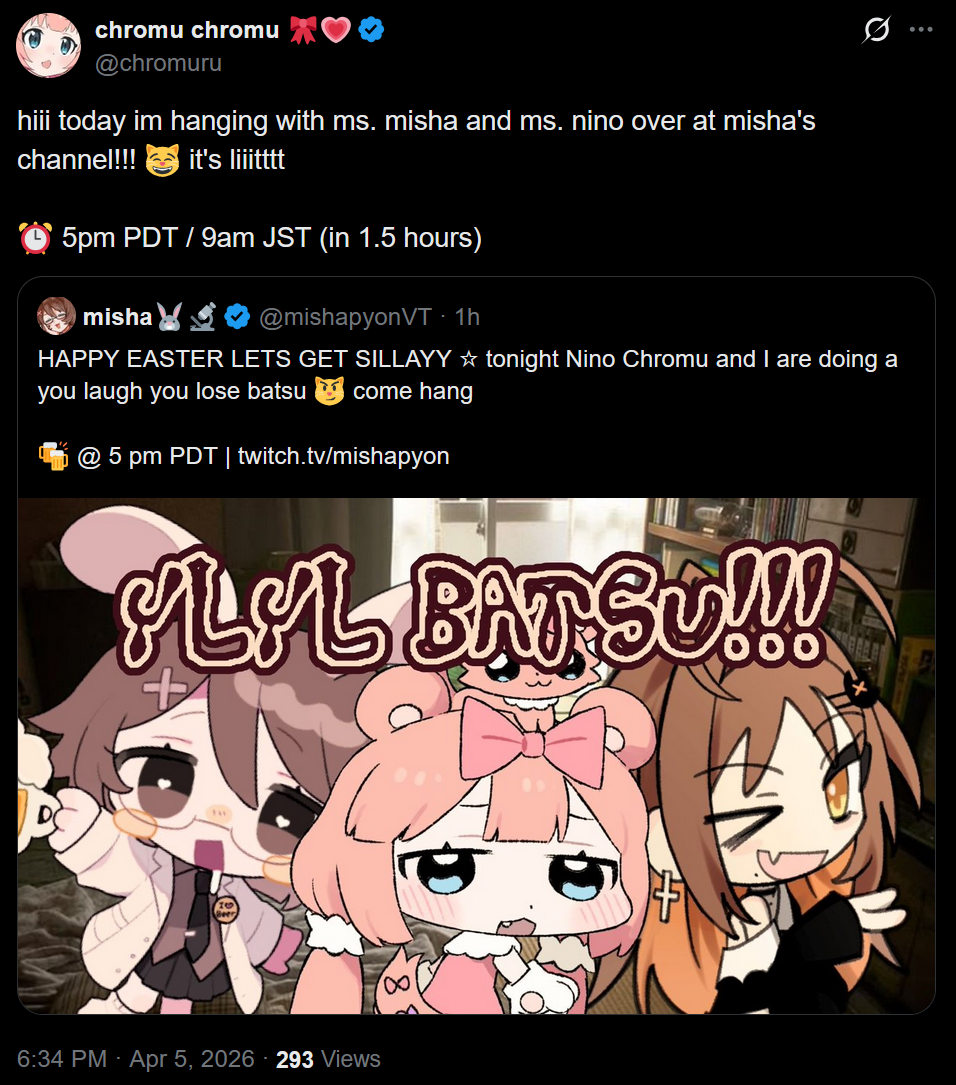
Task: Click the twitch.tv/mishapyon text
Action: (344, 456)
